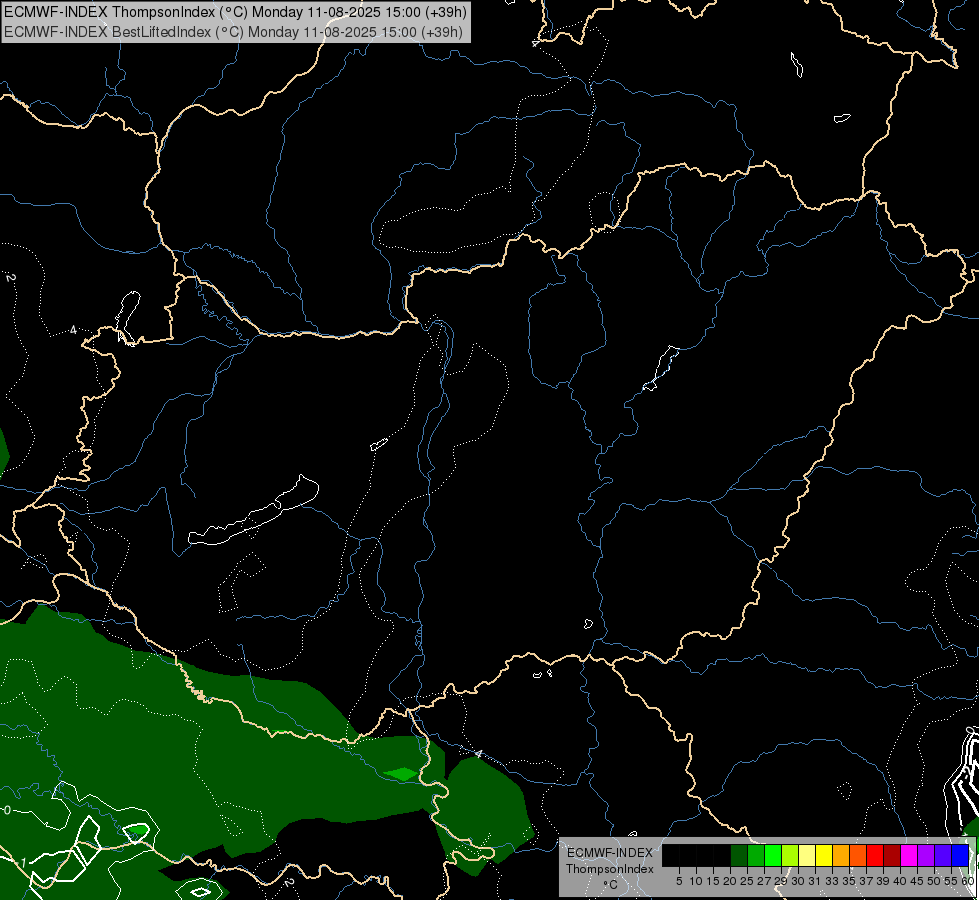Click the legend tick value 60
979x900 pixels.
(968, 881)
